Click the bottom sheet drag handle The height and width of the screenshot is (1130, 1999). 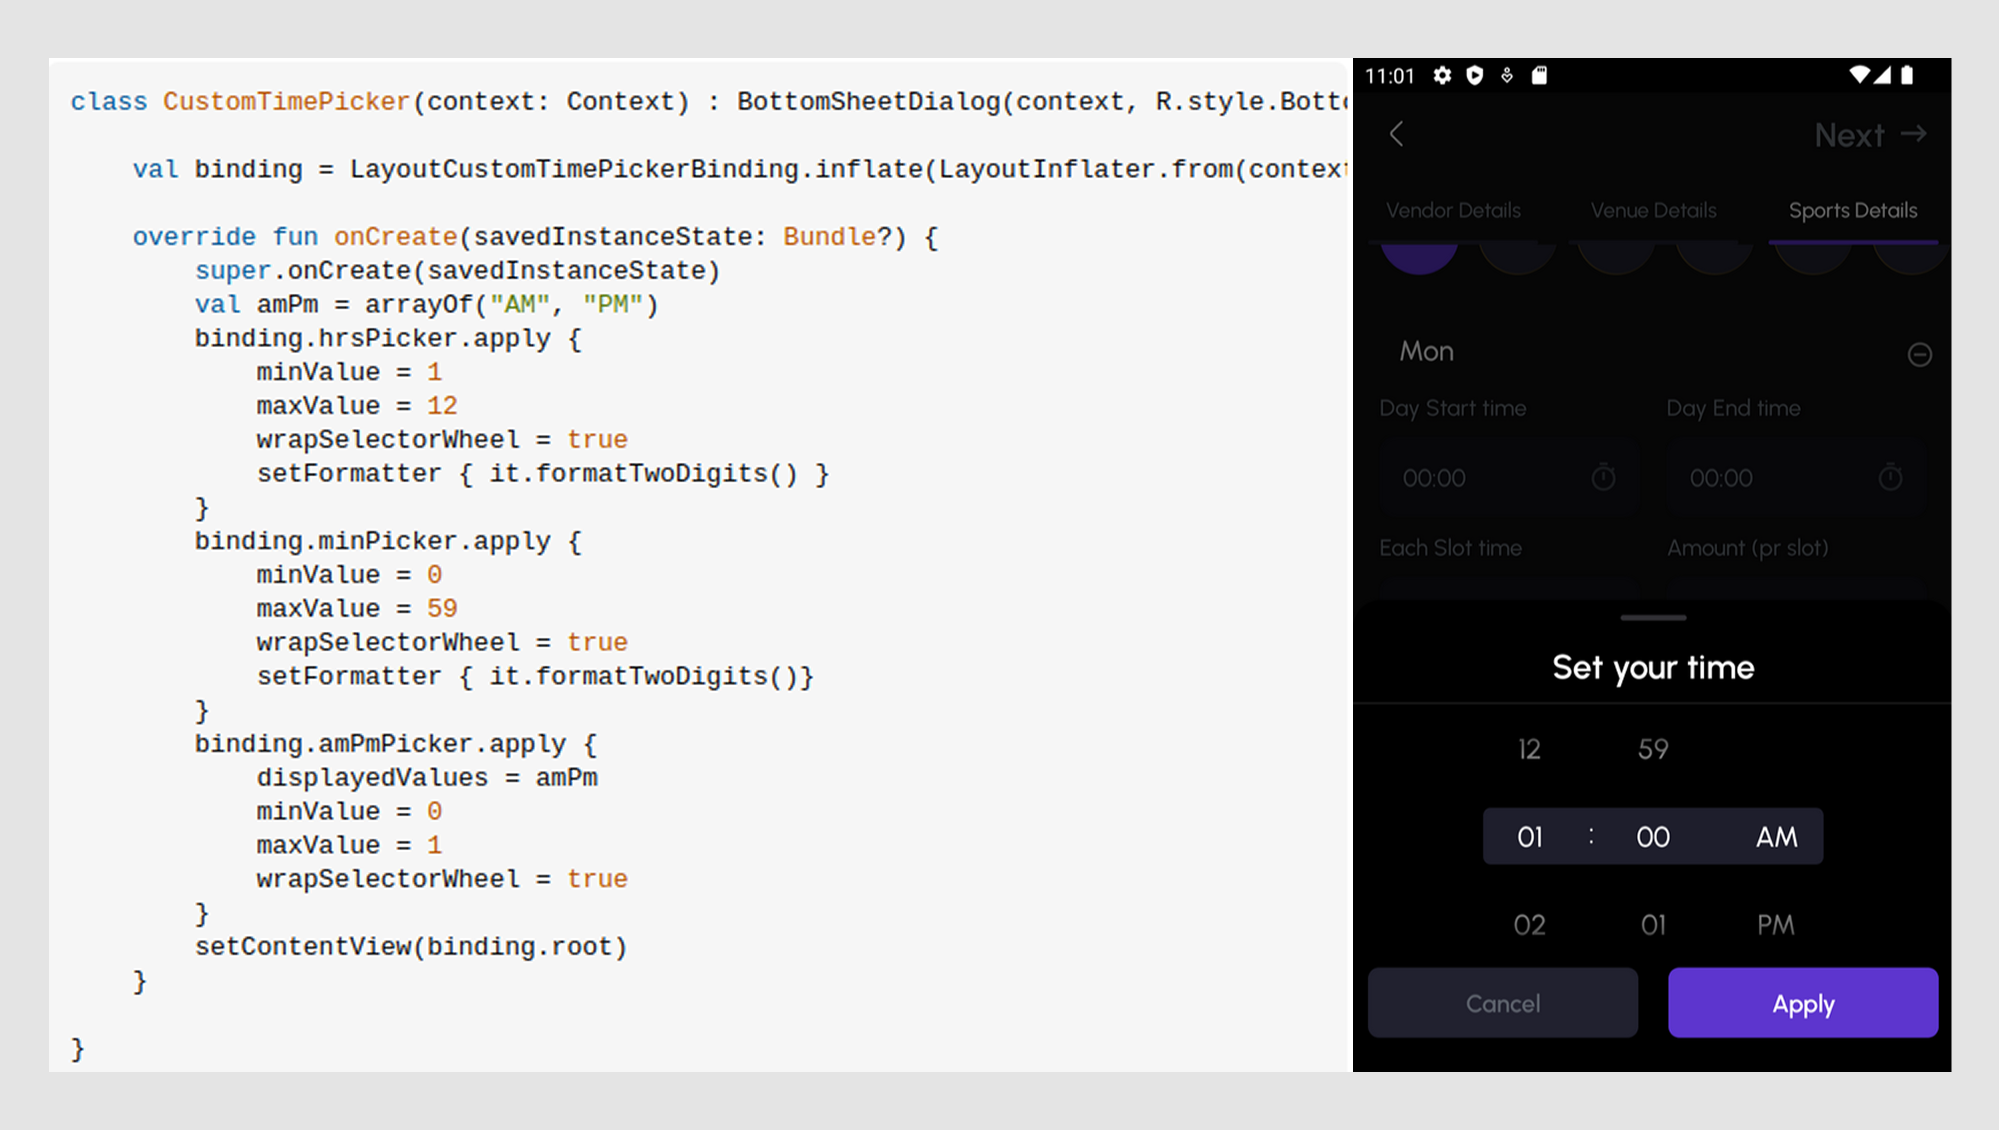click(x=1653, y=618)
